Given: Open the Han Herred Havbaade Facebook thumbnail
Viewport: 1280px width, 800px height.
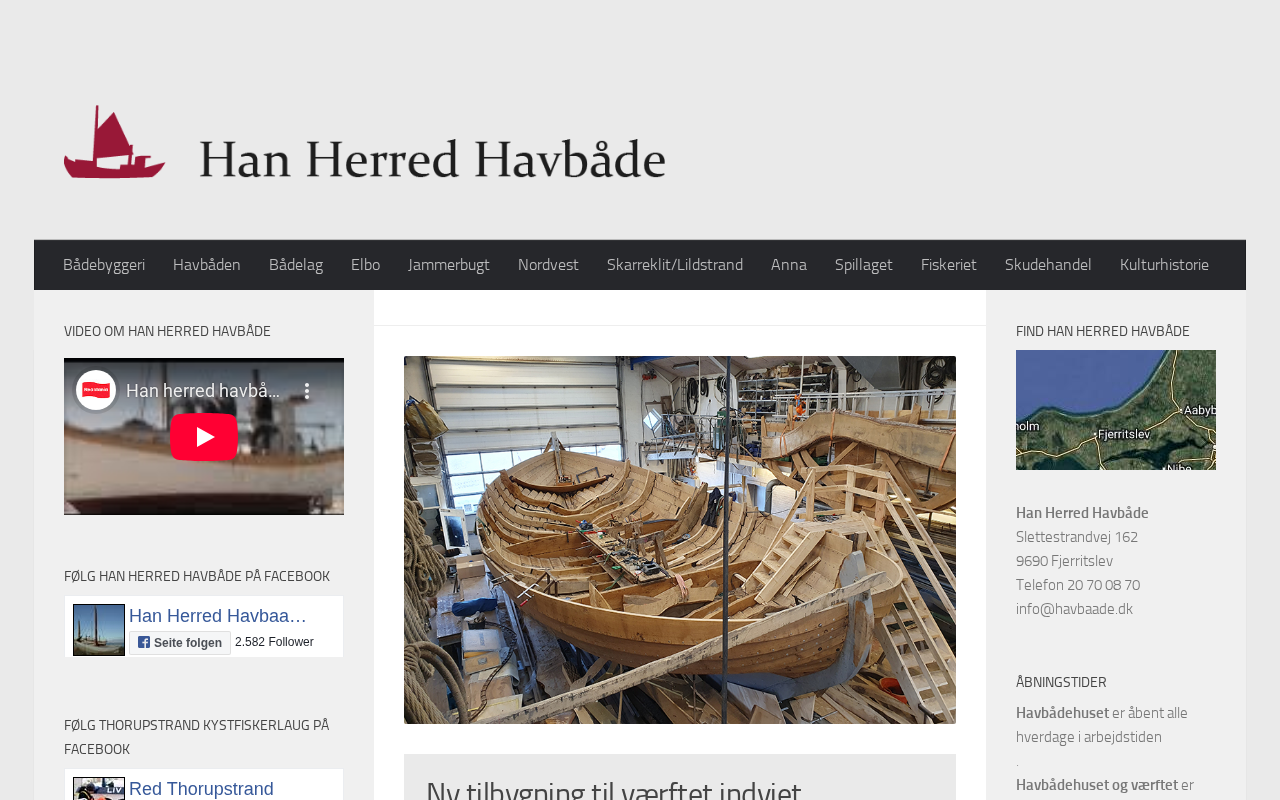Looking at the screenshot, I should 99,630.
